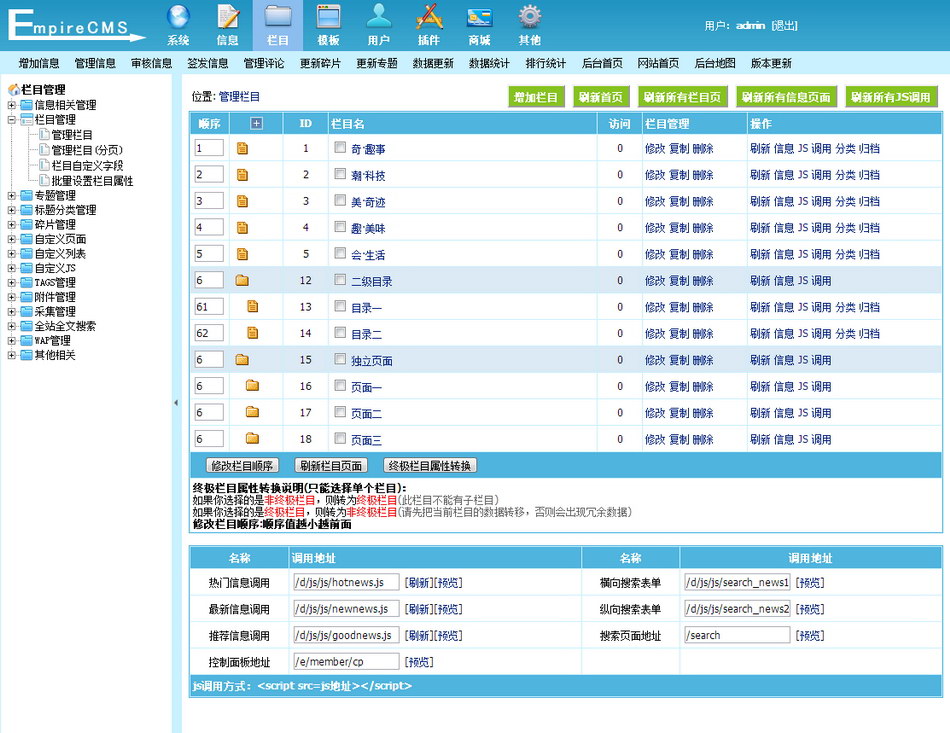The width and height of the screenshot is (950, 733).
Task: Check the box for 潮·科技
Action: click(x=340, y=174)
